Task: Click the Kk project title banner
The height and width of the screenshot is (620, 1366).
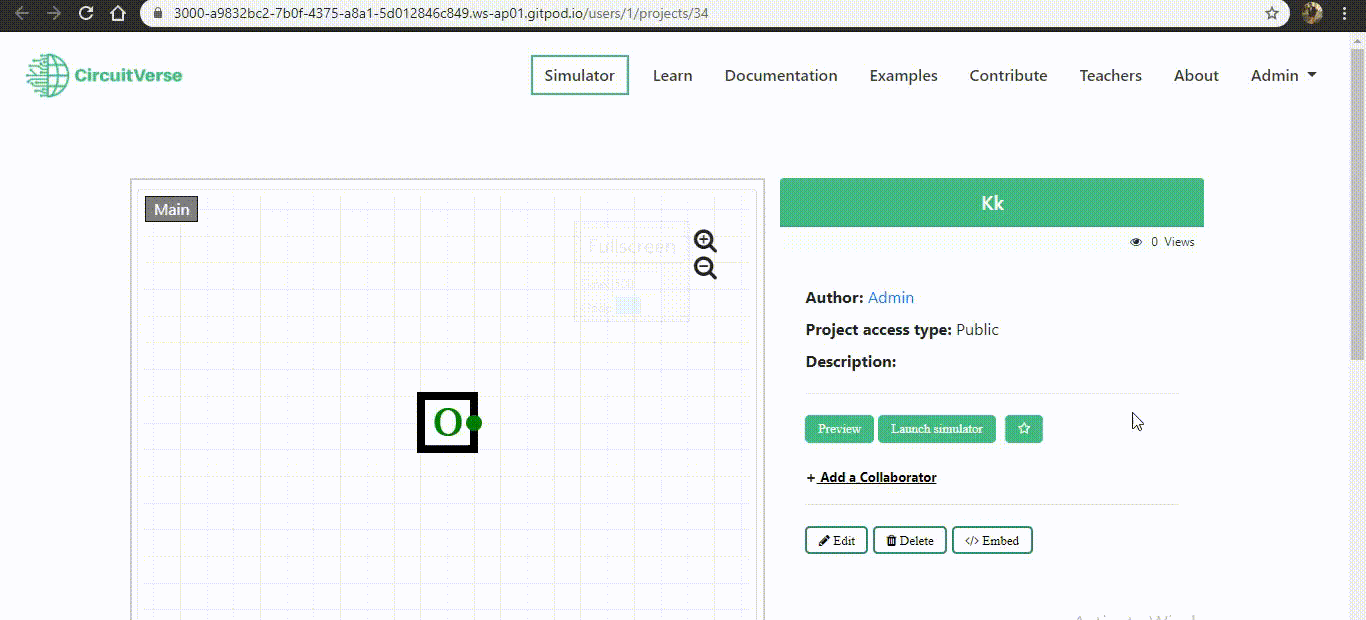Action: click(992, 203)
